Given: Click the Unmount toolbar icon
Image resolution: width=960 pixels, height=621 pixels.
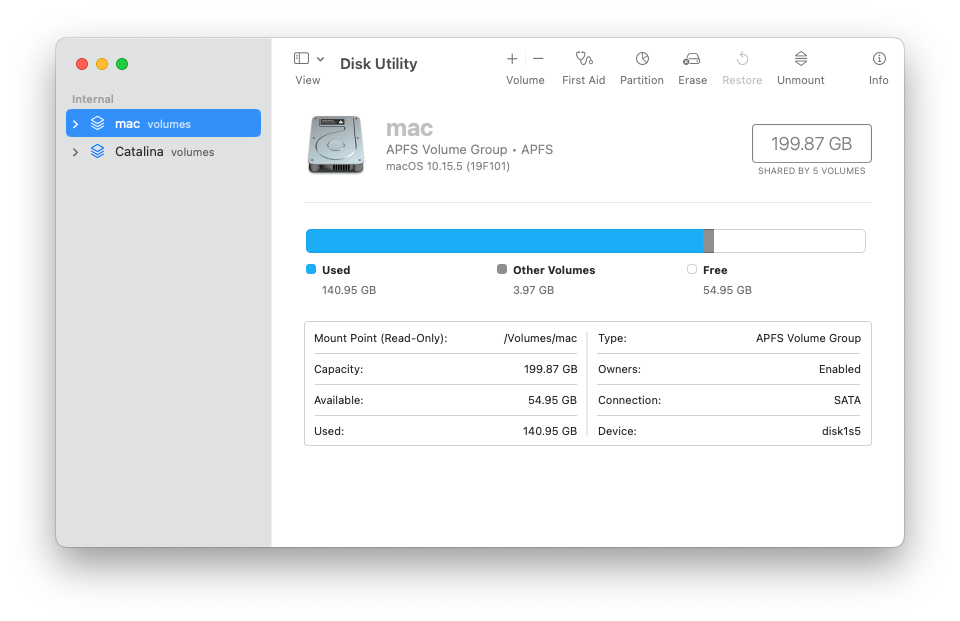Looking at the screenshot, I should tap(801, 59).
